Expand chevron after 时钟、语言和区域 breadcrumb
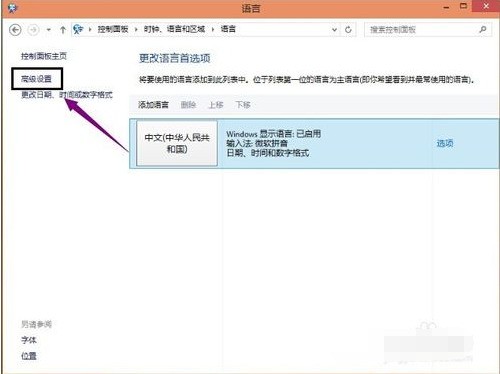This screenshot has width=500, height=374. (213, 30)
